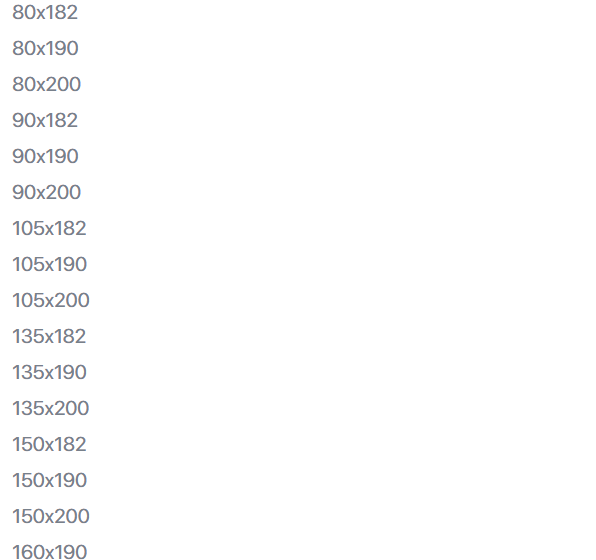The height and width of the screenshot is (560, 596).
Task: Select the 150x182 size option
Action: (49, 444)
